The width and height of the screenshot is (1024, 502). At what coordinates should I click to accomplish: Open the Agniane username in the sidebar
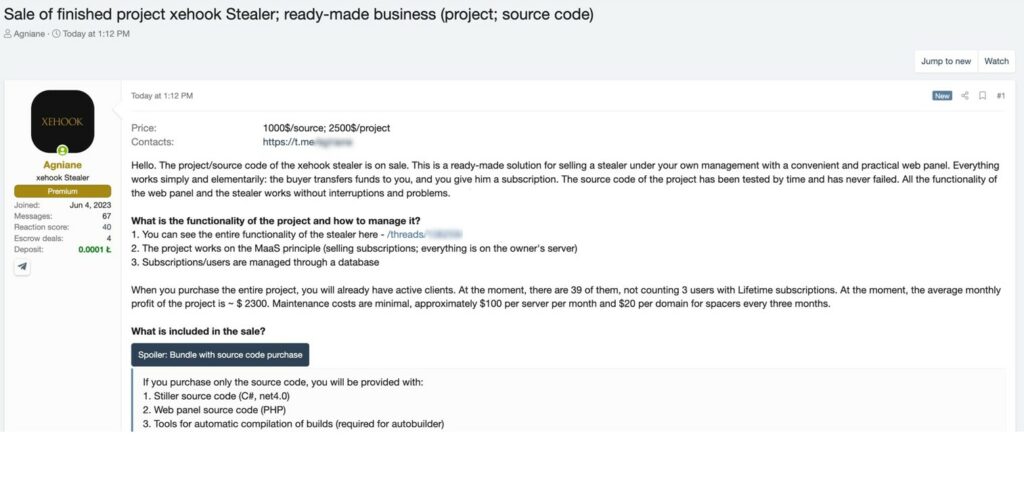[62, 165]
